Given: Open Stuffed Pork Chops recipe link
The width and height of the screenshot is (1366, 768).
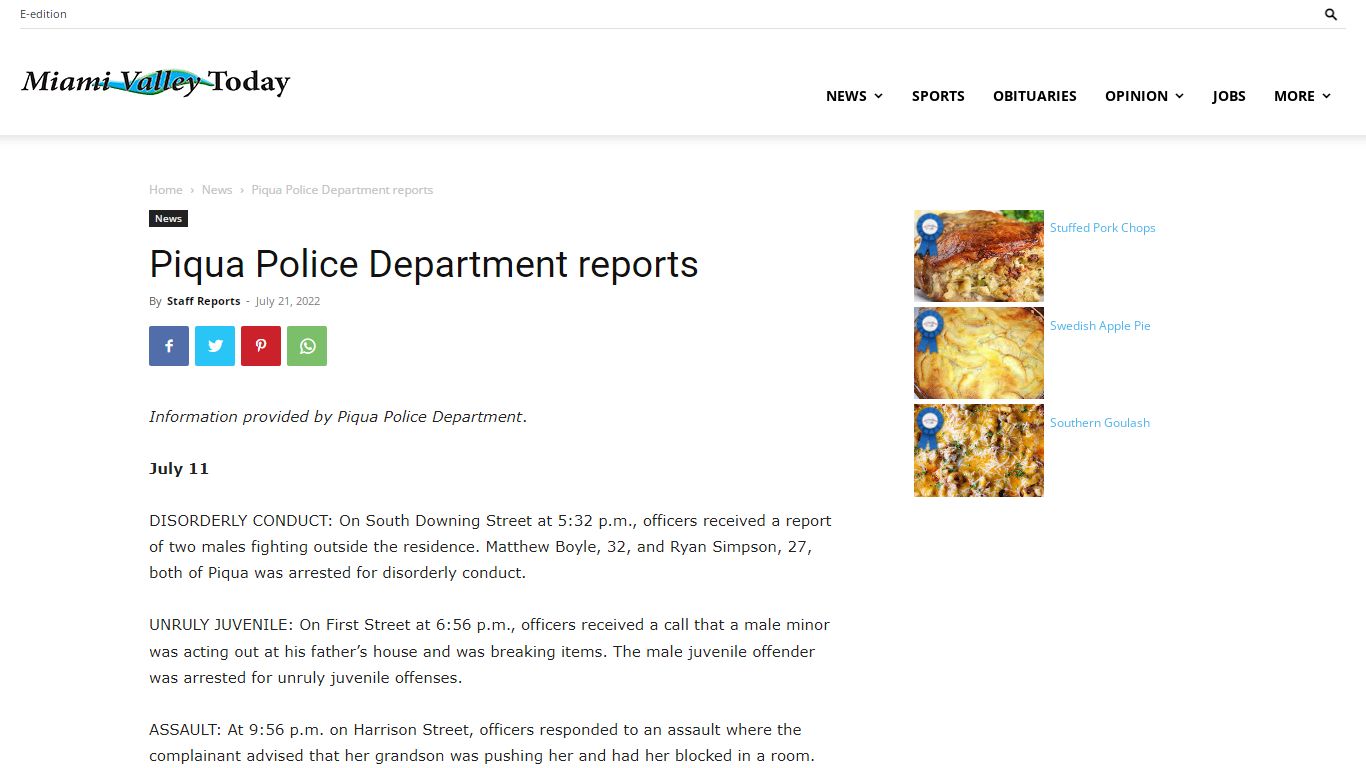Looking at the screenshot, I should click(x=1102, y=228).
